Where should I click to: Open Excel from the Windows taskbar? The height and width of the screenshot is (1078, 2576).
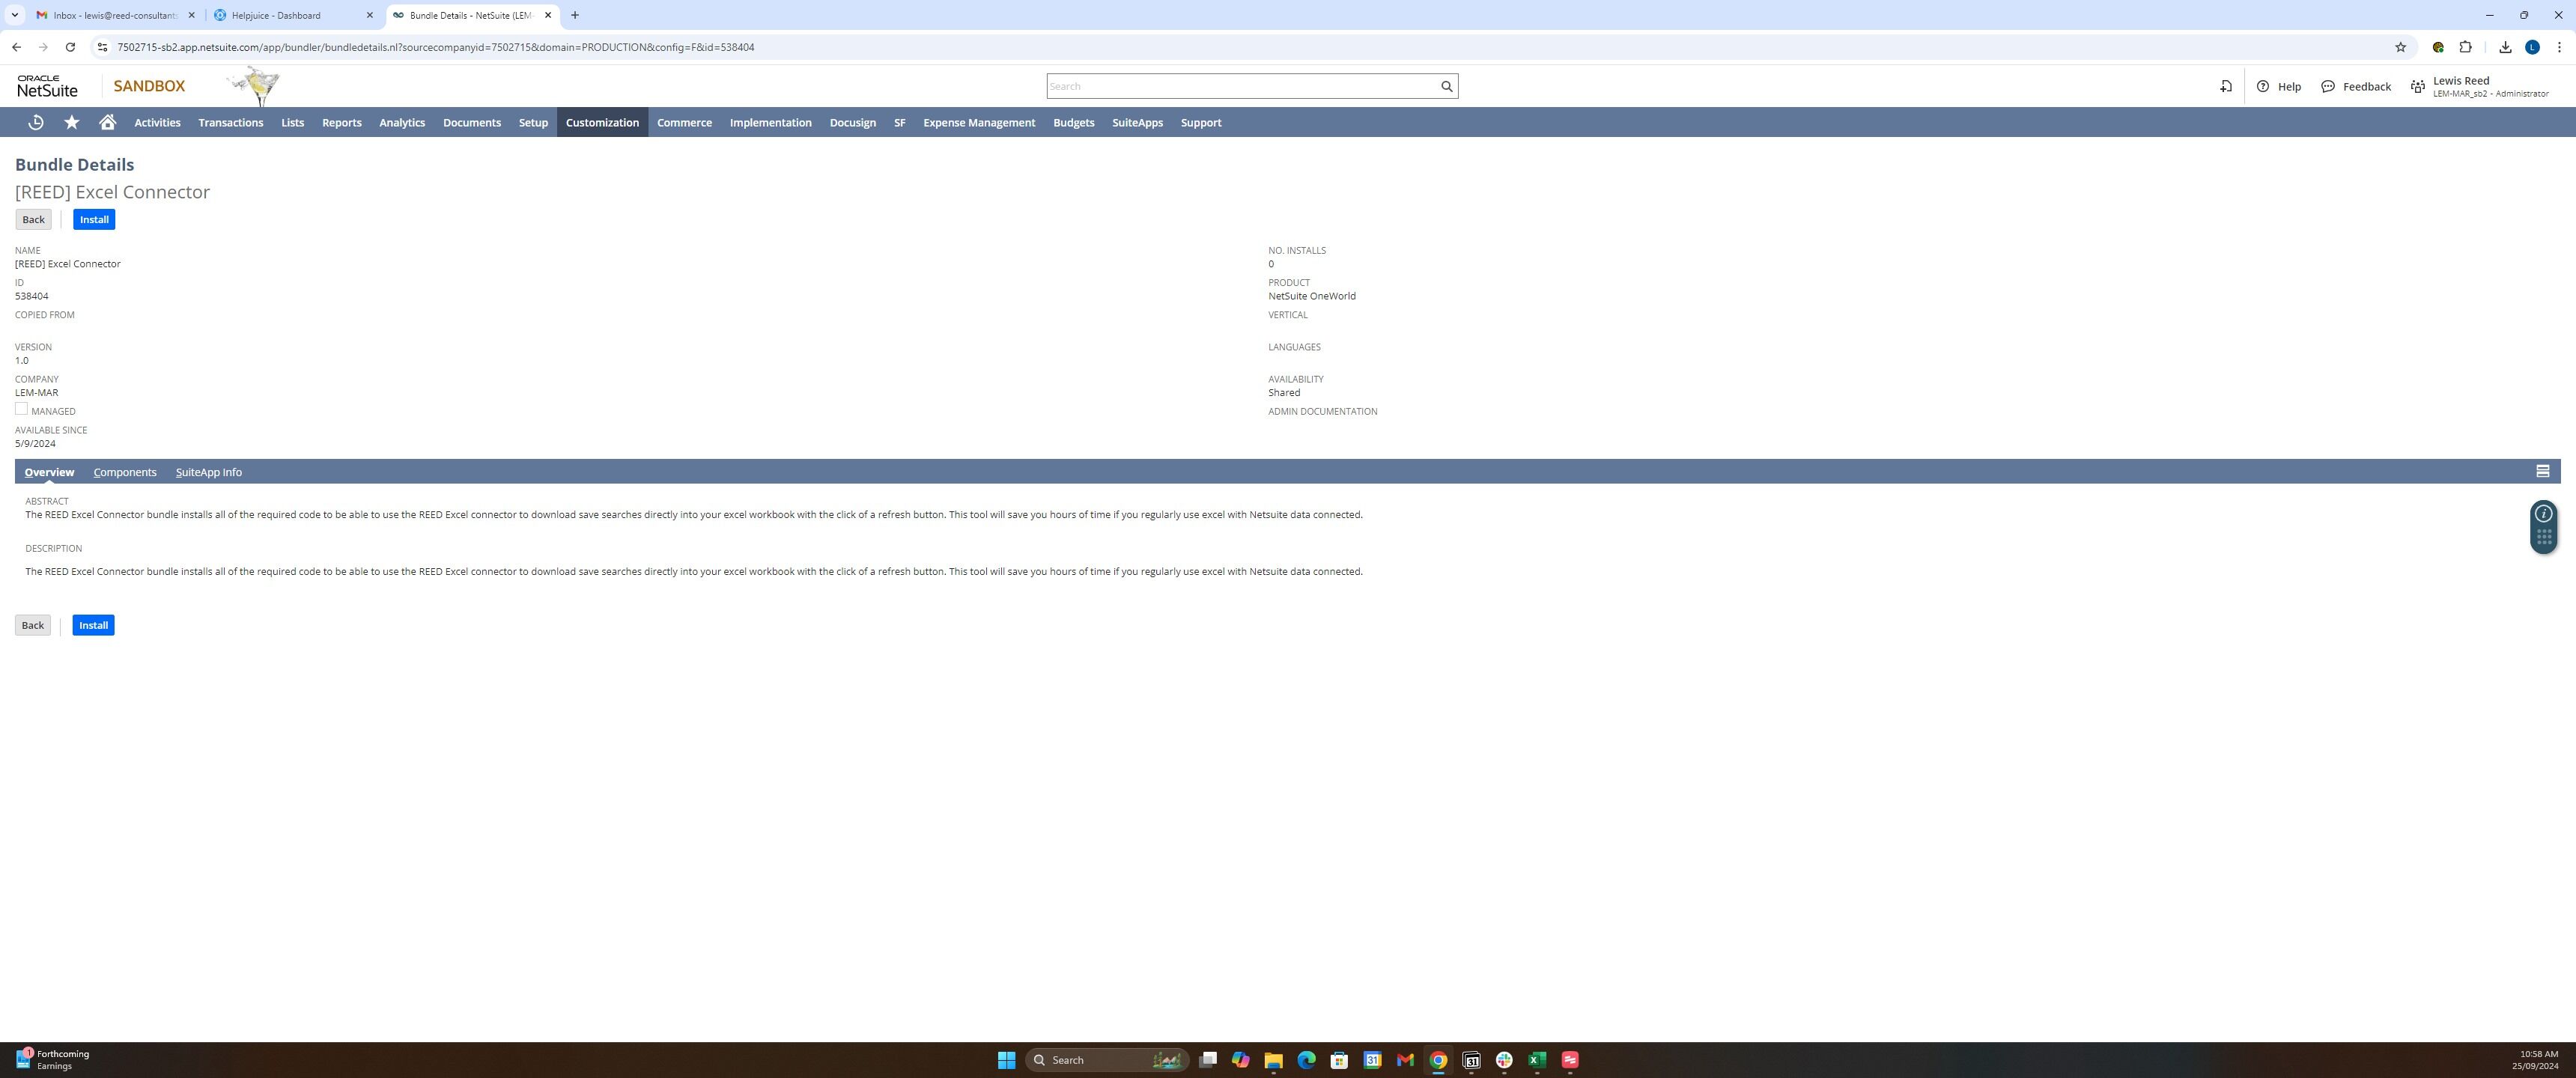click(1537, 1060)
